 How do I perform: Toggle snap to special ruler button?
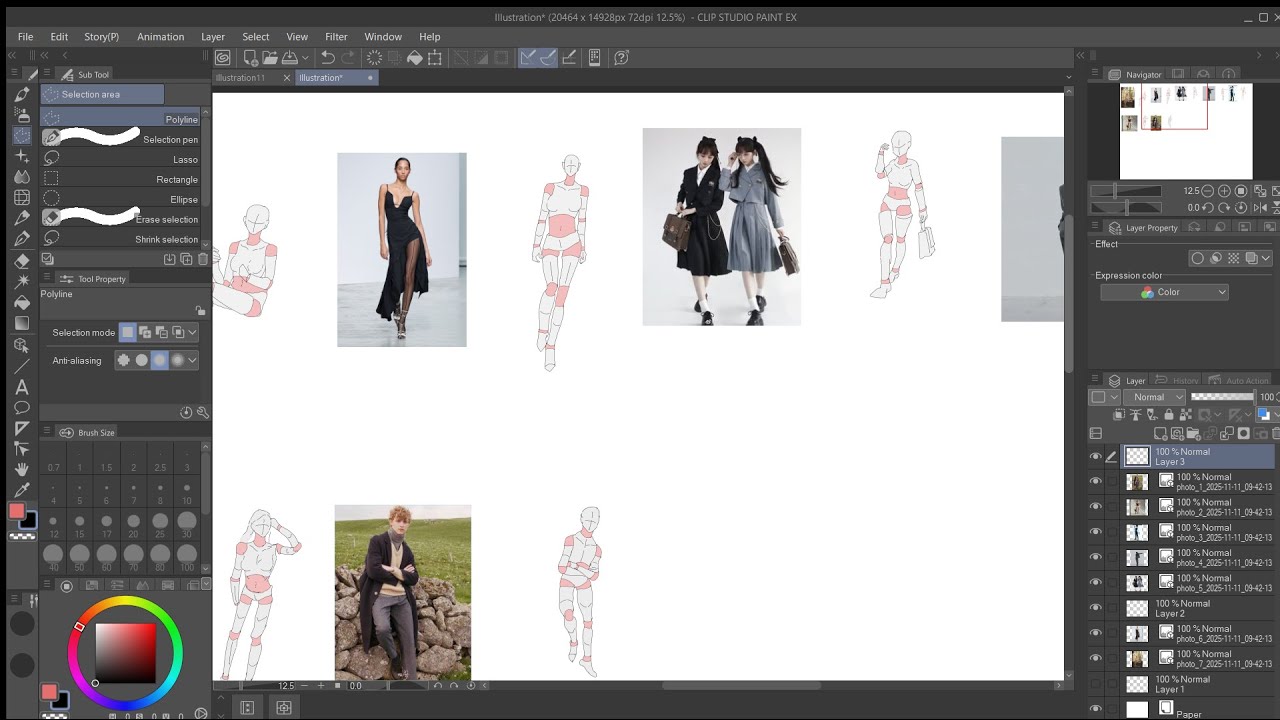point(548,58)
